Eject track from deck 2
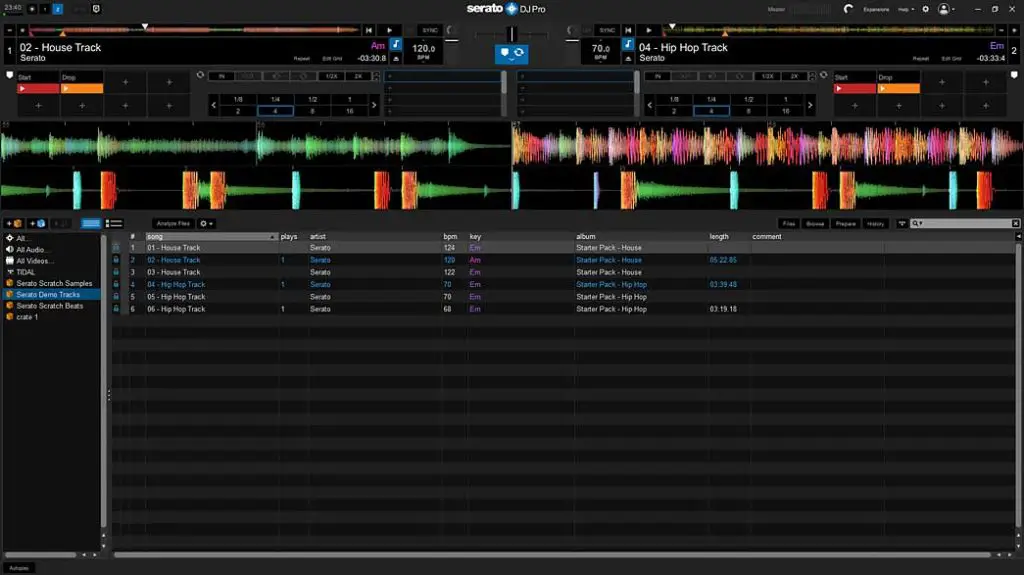The height and width of the screenshot is (575, 1024). point(628,59)
